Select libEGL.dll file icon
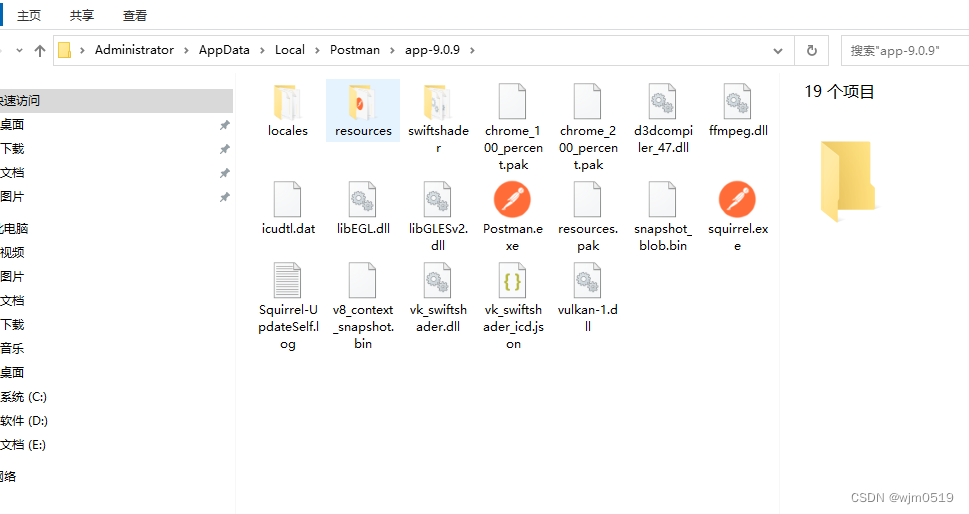 pos(363,200)
